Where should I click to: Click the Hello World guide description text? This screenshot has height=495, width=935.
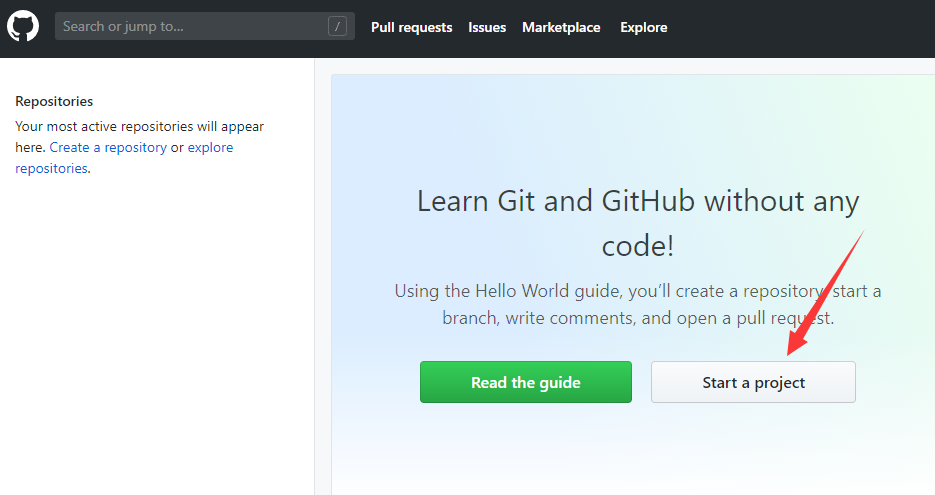click(x=637, y=305)
